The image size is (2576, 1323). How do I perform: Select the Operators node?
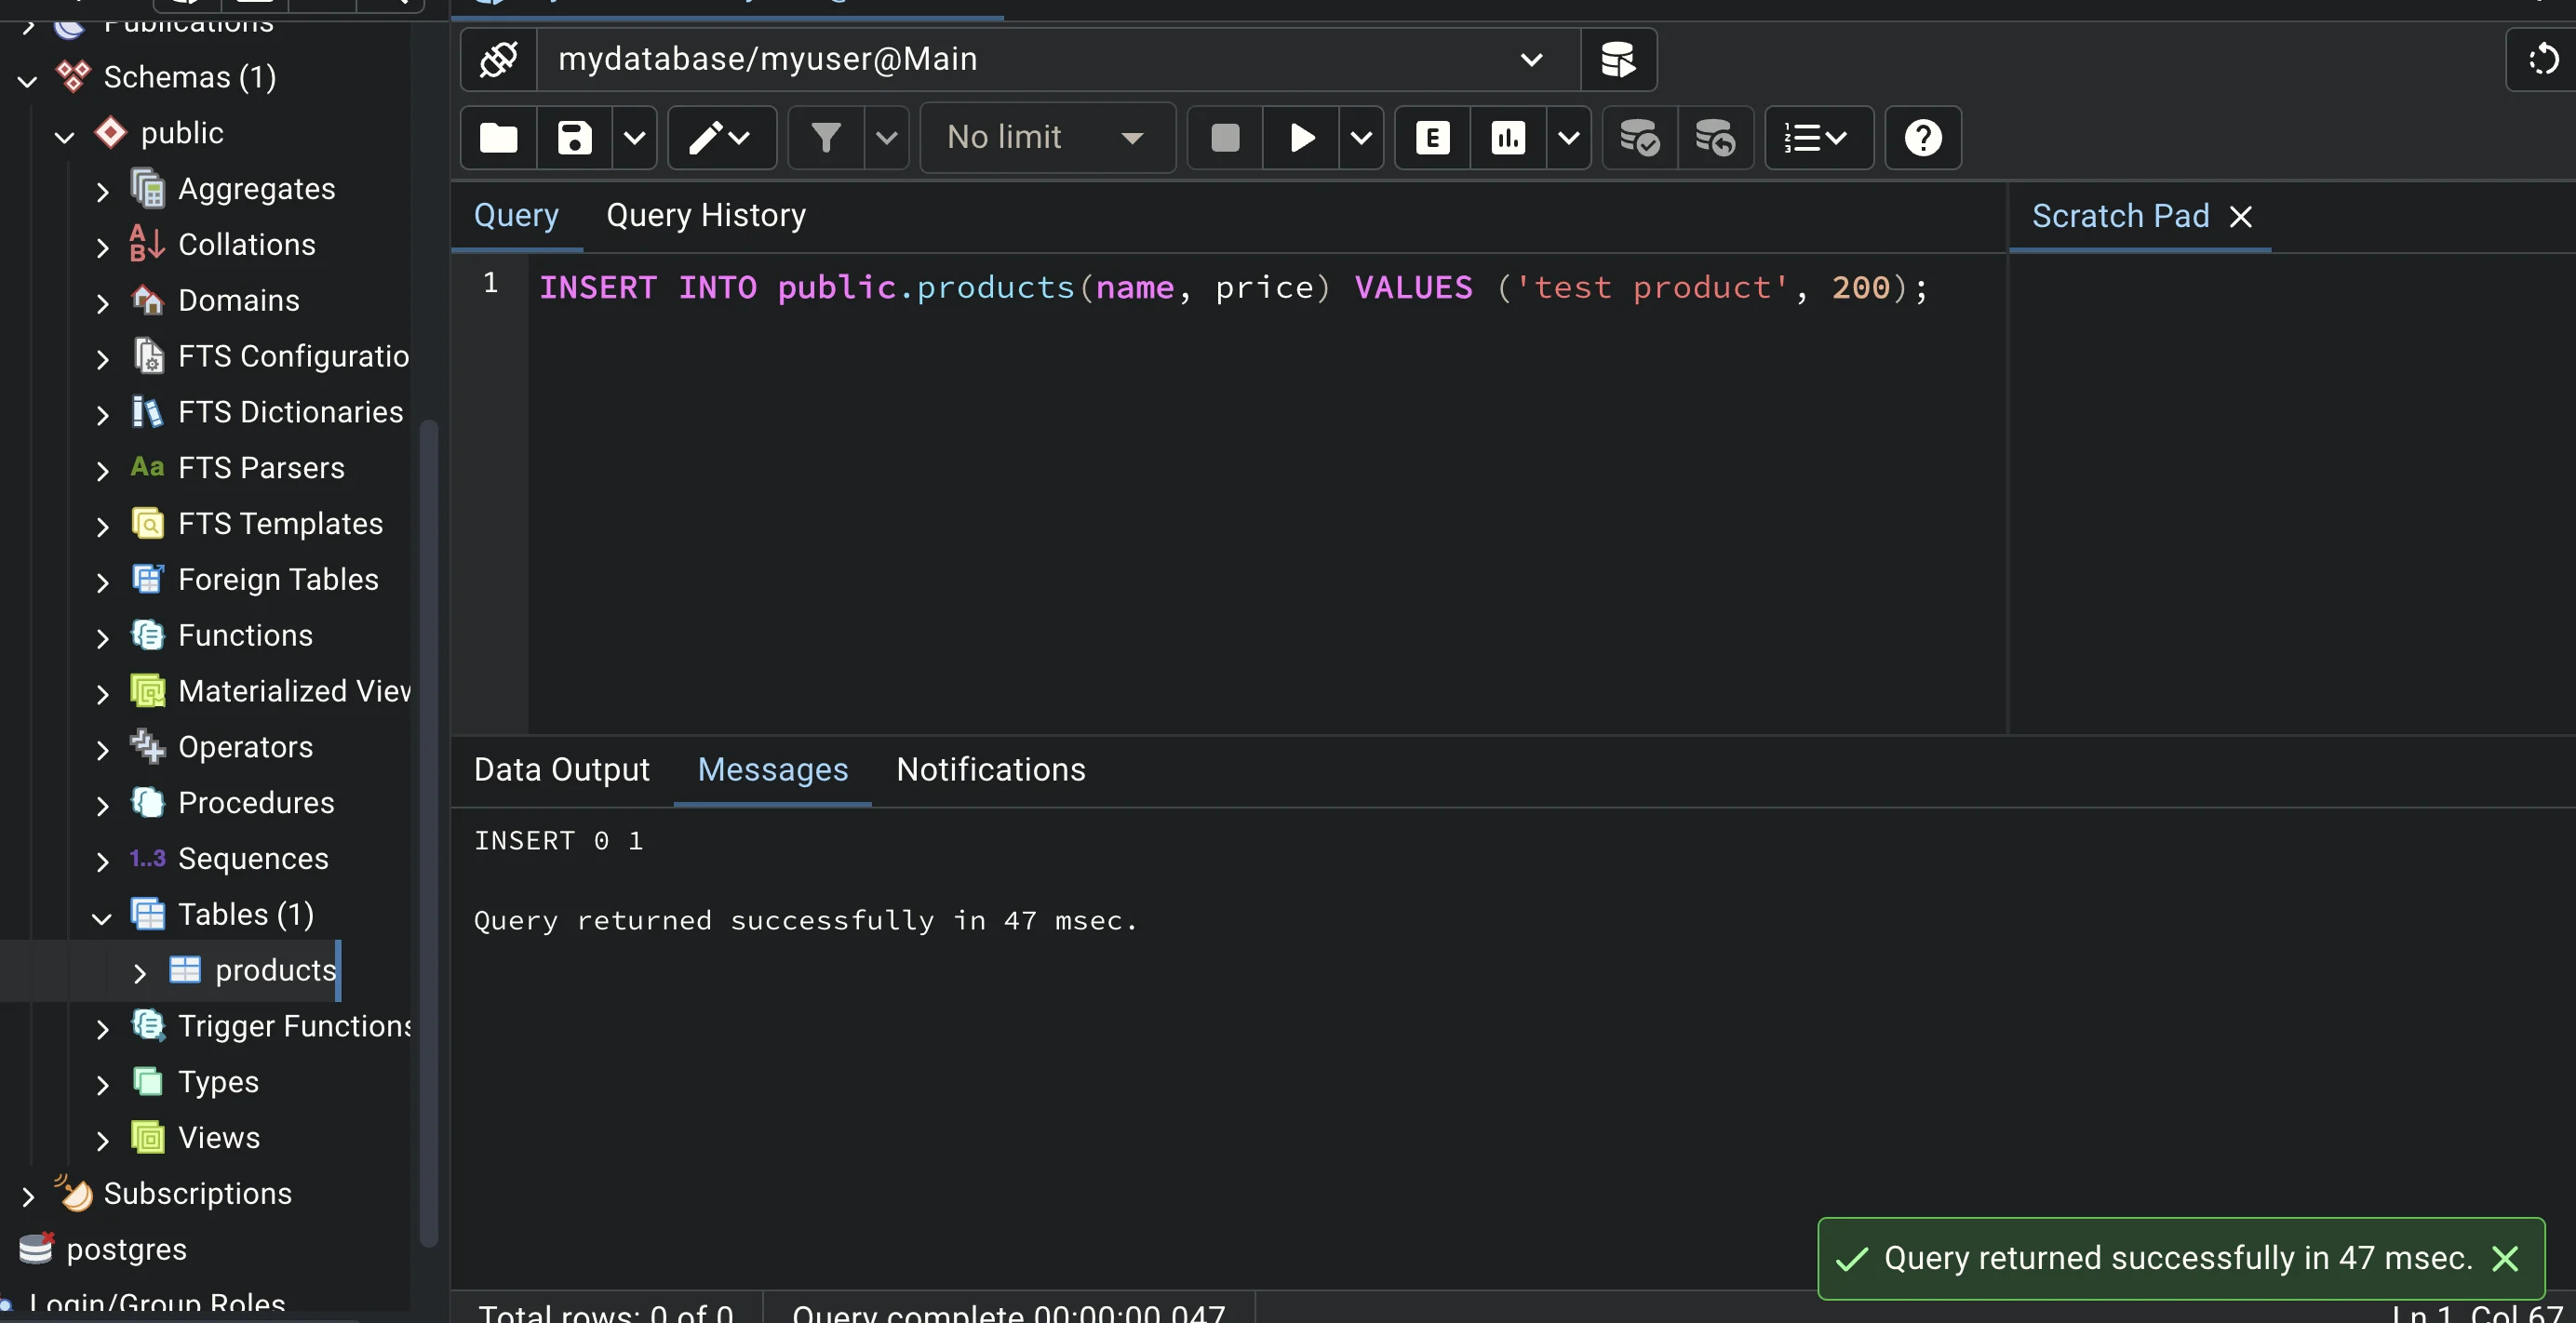[245, 748]
